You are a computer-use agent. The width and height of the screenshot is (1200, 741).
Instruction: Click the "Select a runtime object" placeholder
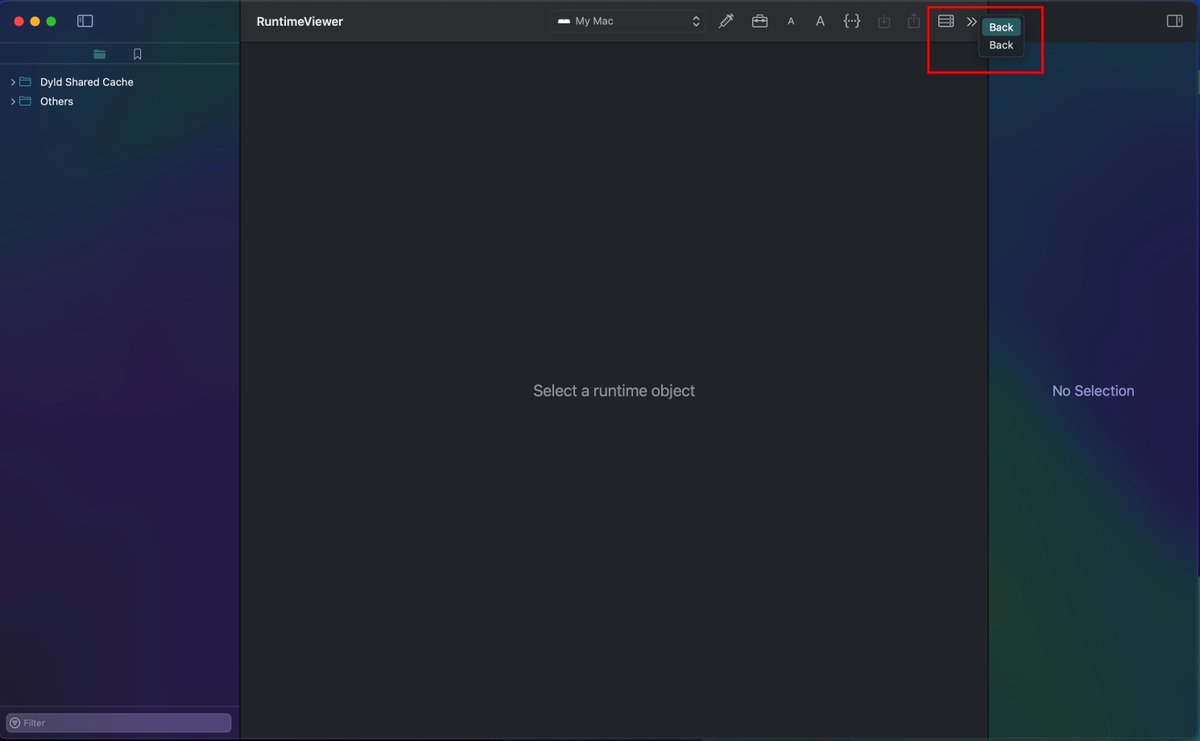[614, 391]
